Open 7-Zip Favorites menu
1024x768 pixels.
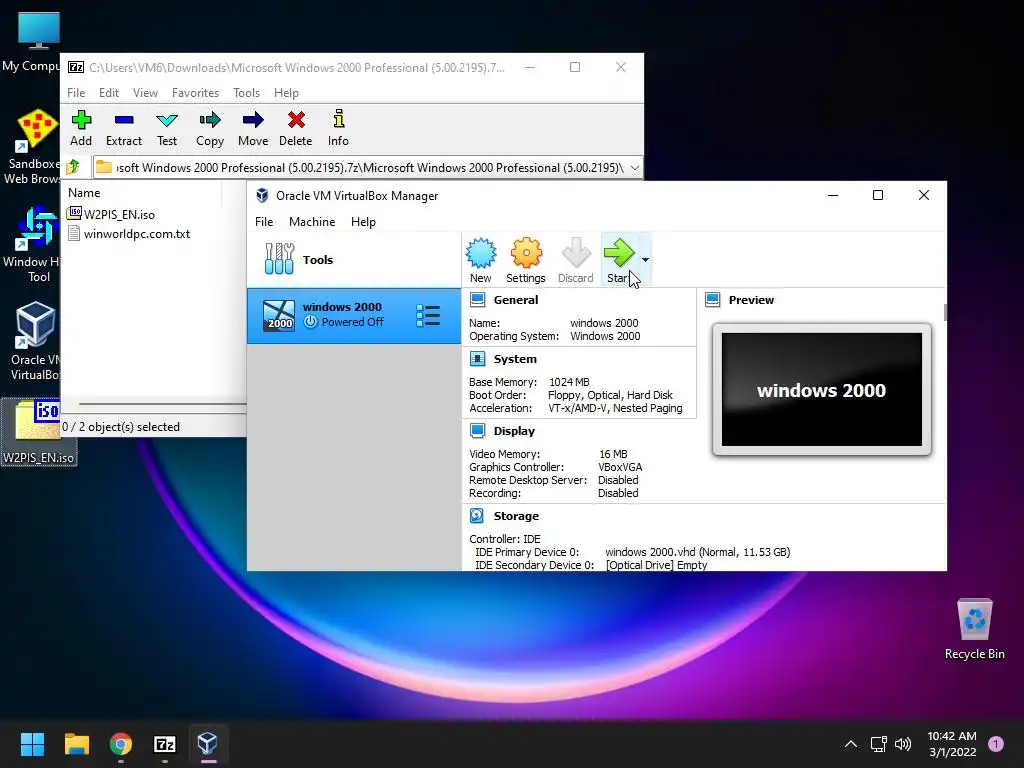195,93
